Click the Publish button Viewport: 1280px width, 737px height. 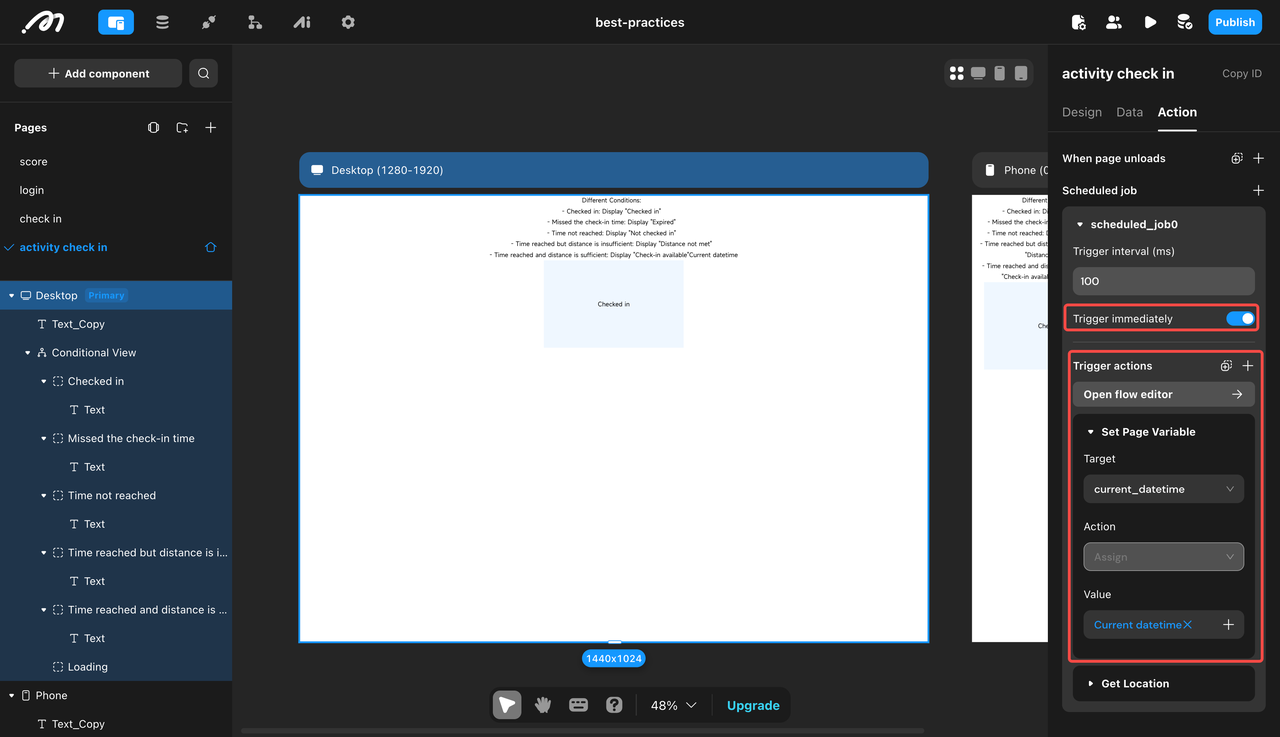[x=1235, y=22]
